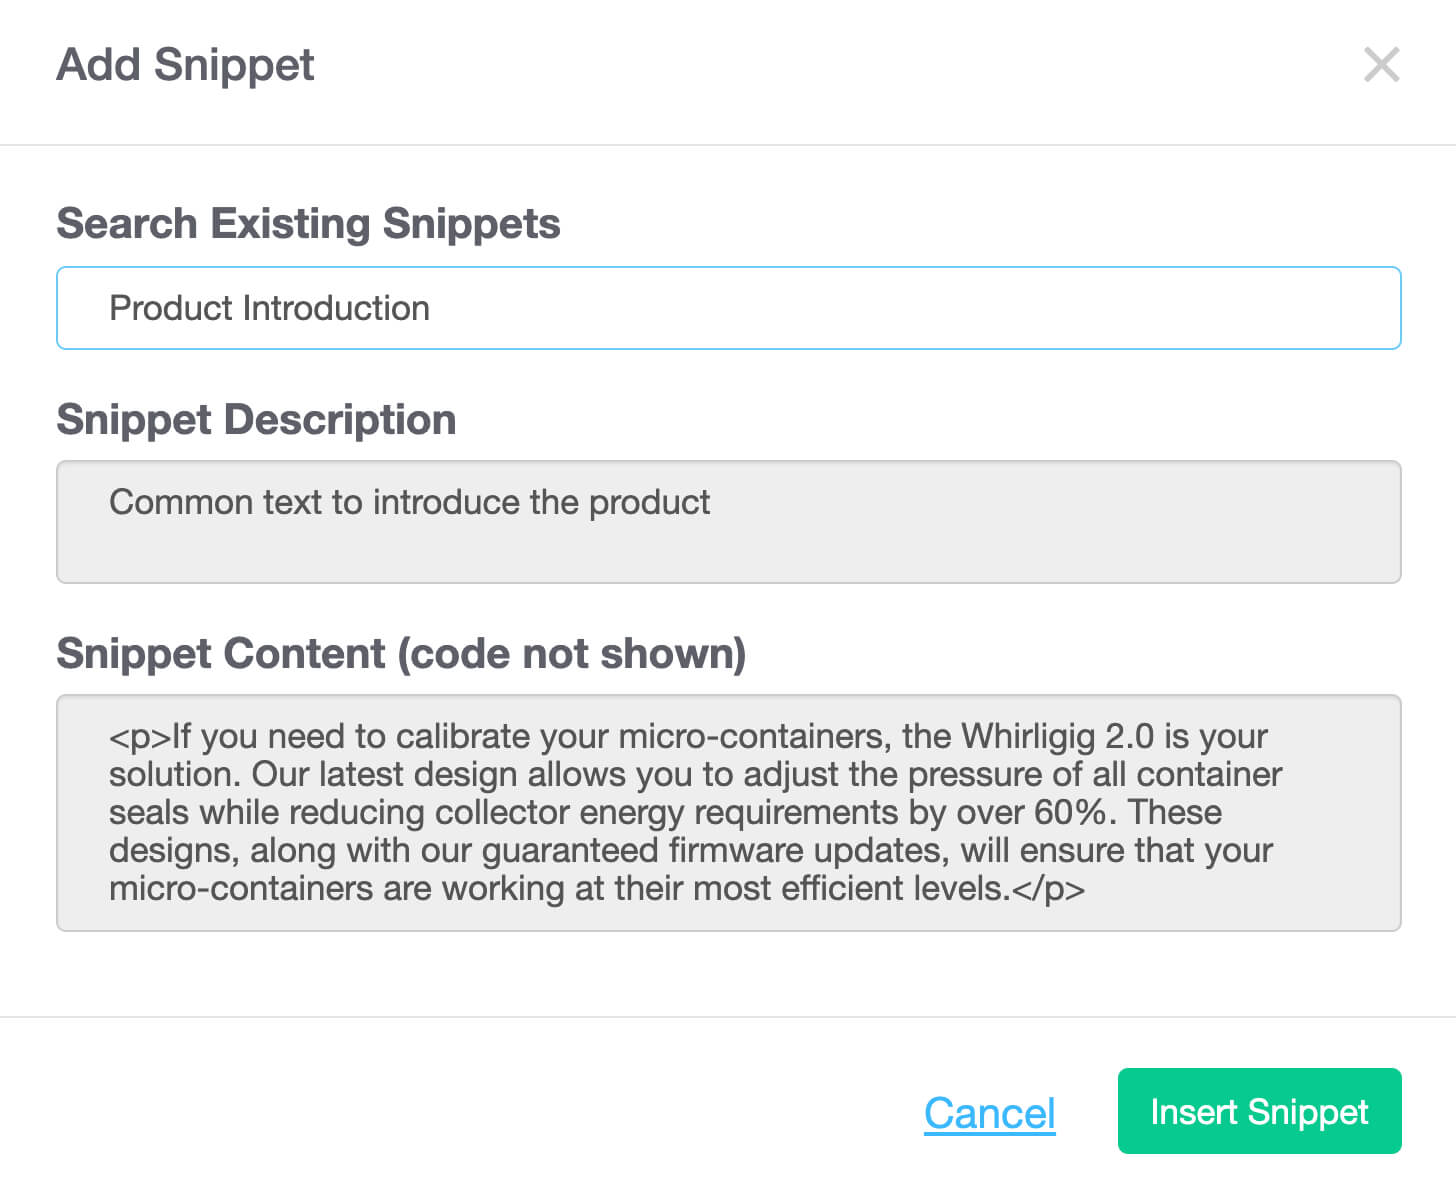Dismiss the Add Snippet dialog via X

(1382, 66)
